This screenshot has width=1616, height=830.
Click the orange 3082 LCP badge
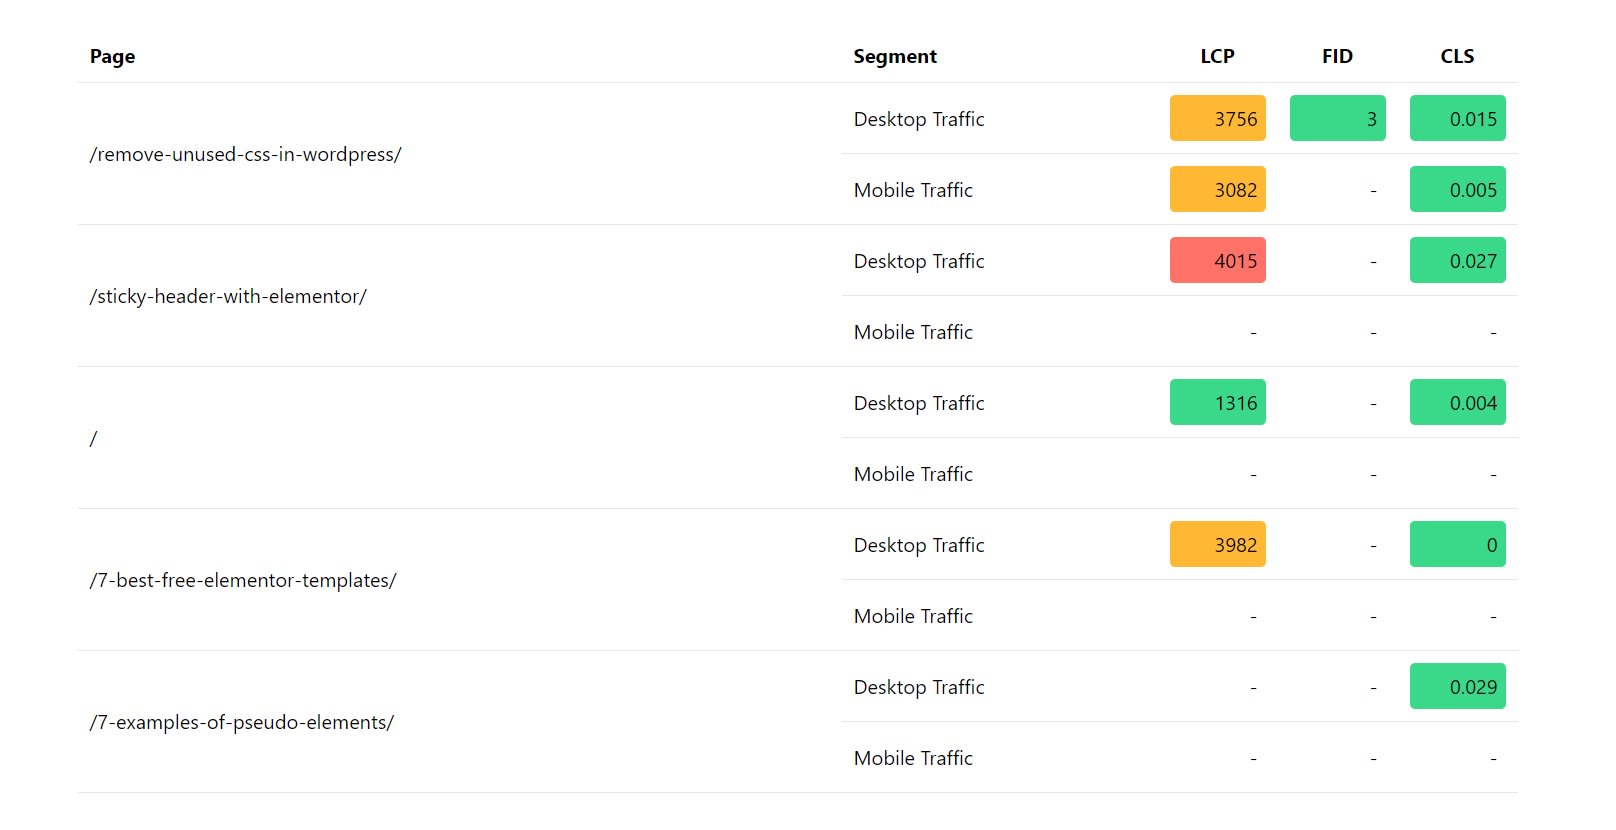pos(1218,189)
